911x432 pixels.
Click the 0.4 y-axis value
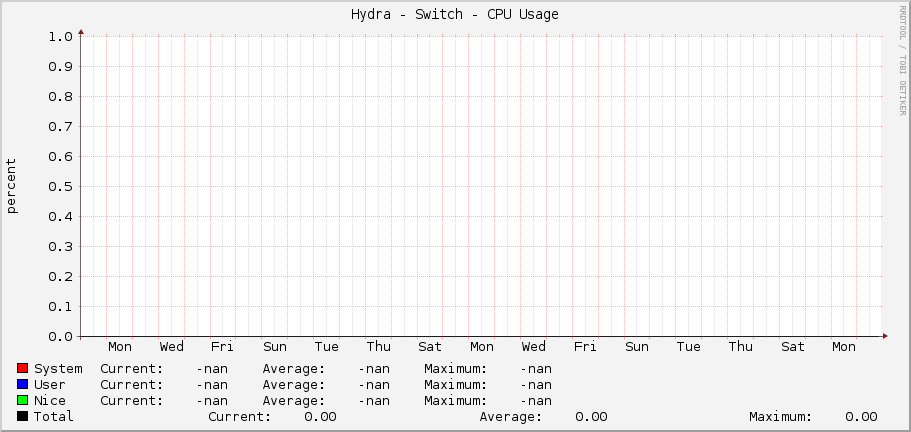(x=60, y=217)
